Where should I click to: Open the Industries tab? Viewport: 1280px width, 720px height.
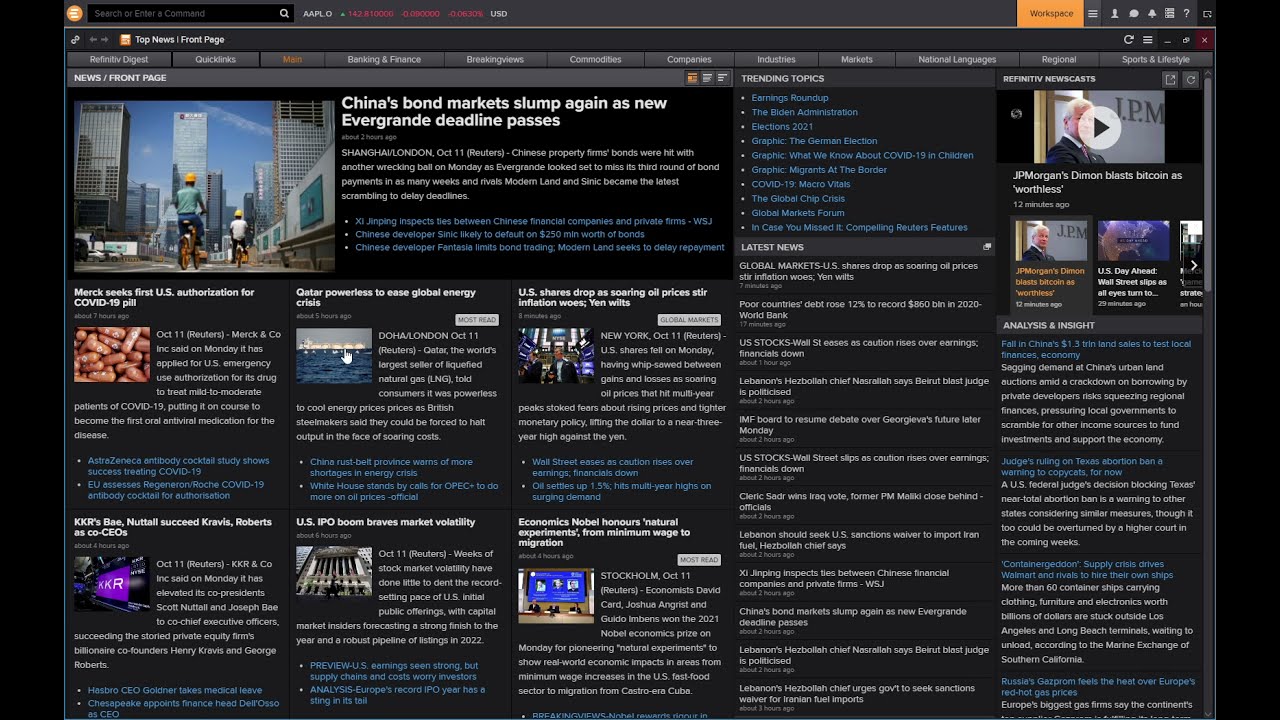click(776, 59)
